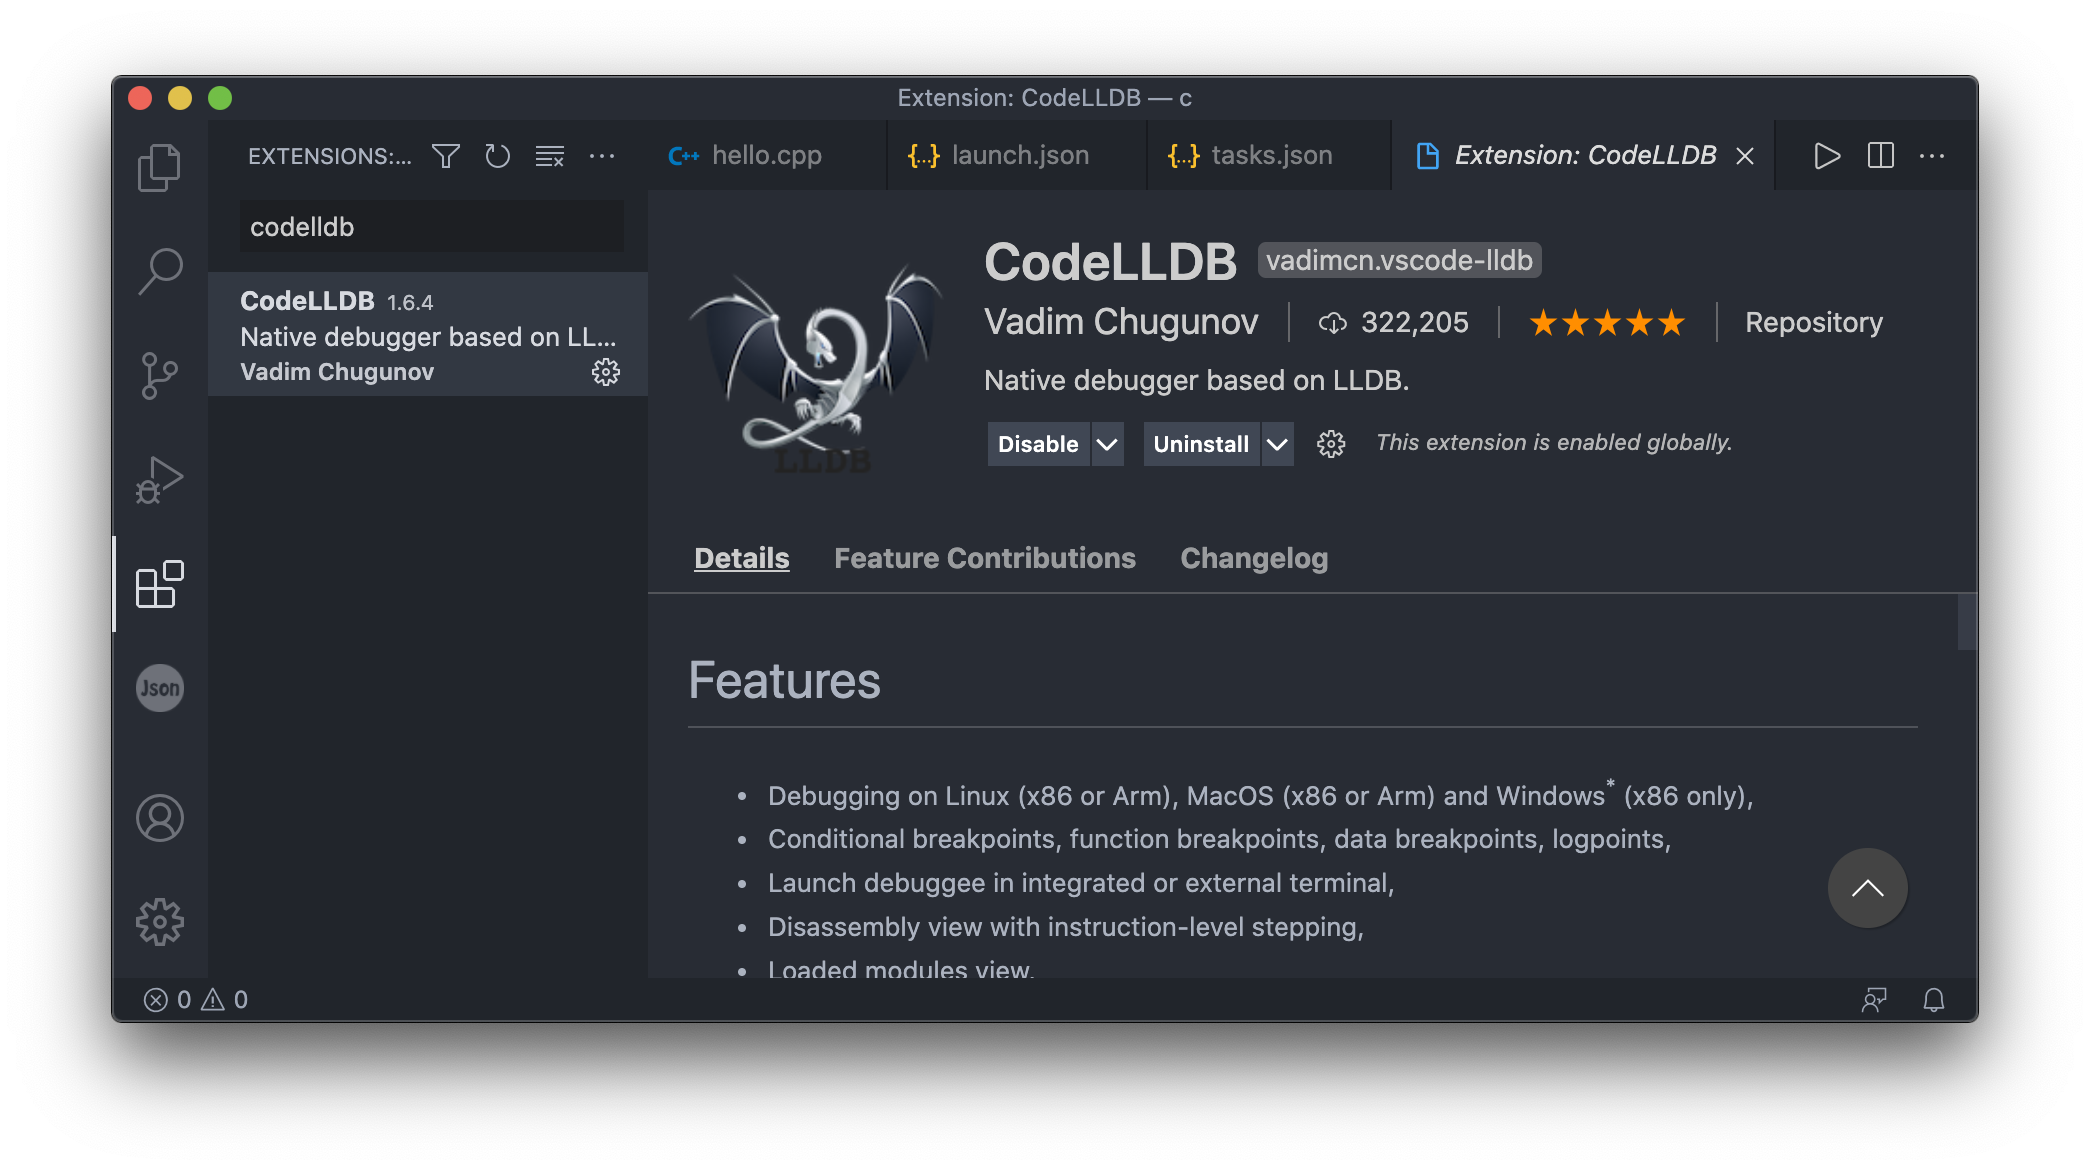Open the Json extension view icon

pyautogui.click(x=159, y=688)
